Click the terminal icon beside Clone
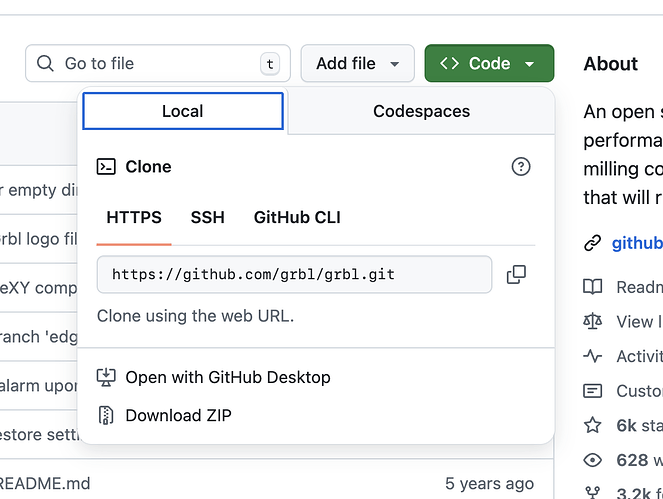This screenshot has width=663, height=499. click(106, 167)
